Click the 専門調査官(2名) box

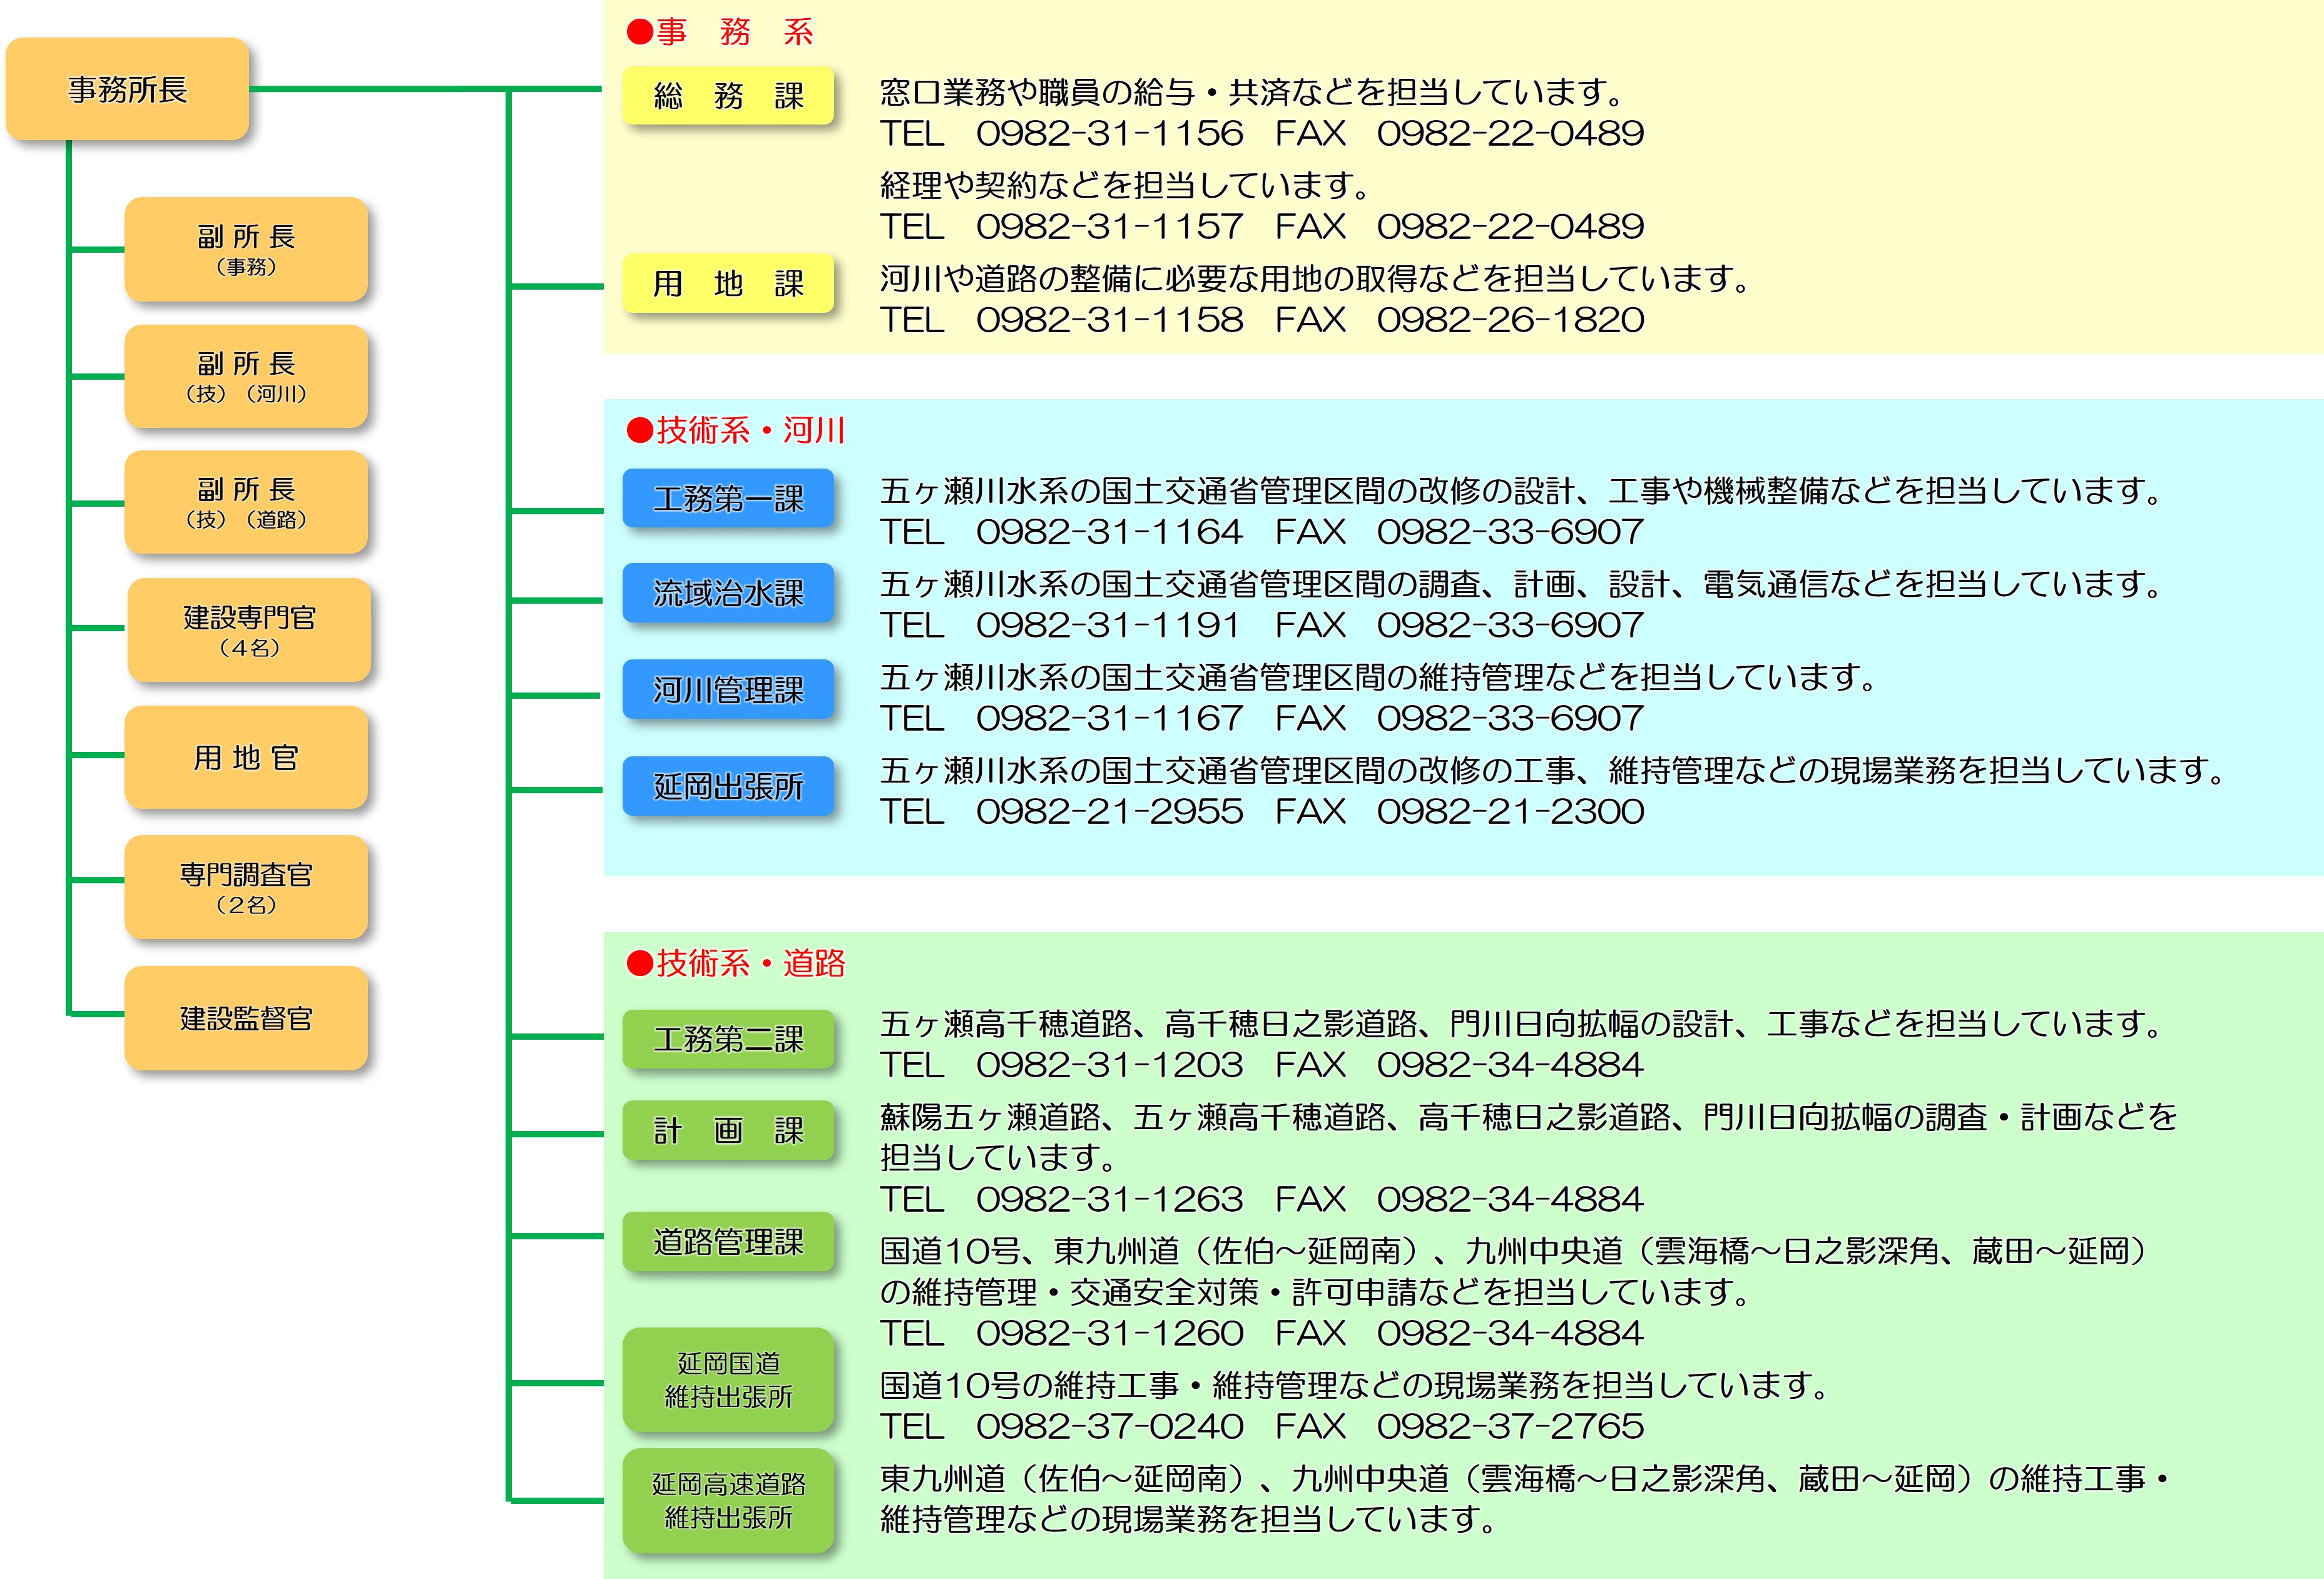tap(246, 887)
